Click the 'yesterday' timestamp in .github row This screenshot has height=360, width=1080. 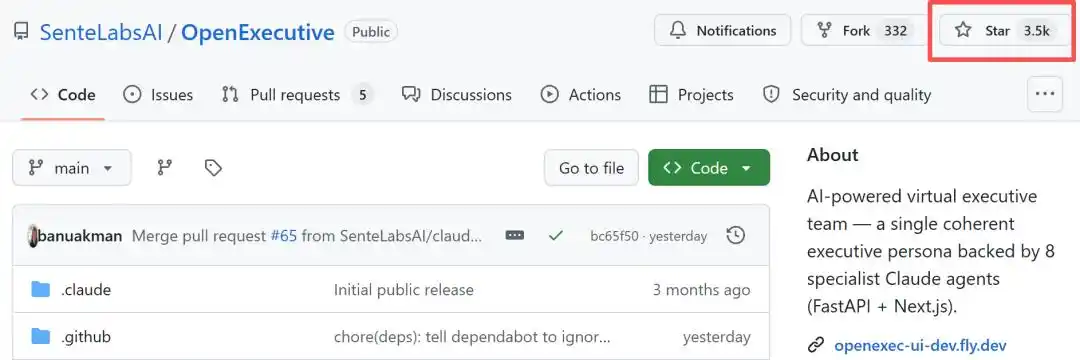pyautogui.click(x=717, y=337)
